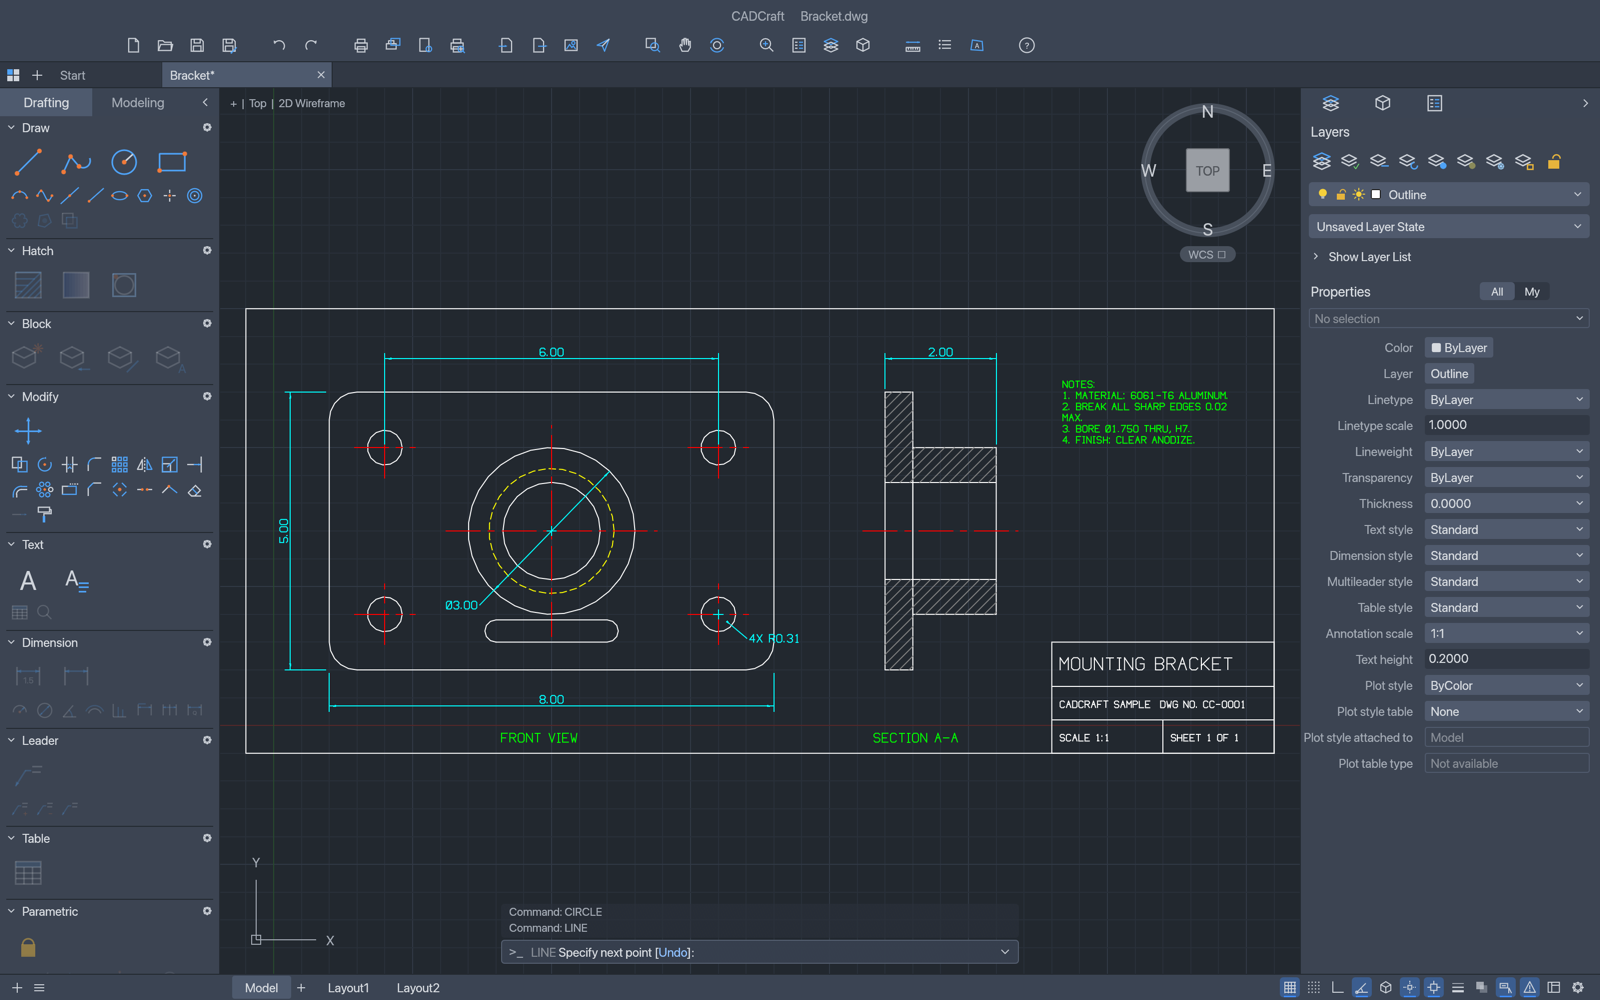Toggle transparency display in status bar
Viewport: 1600px width, 1000px height.
(1482, 988)
